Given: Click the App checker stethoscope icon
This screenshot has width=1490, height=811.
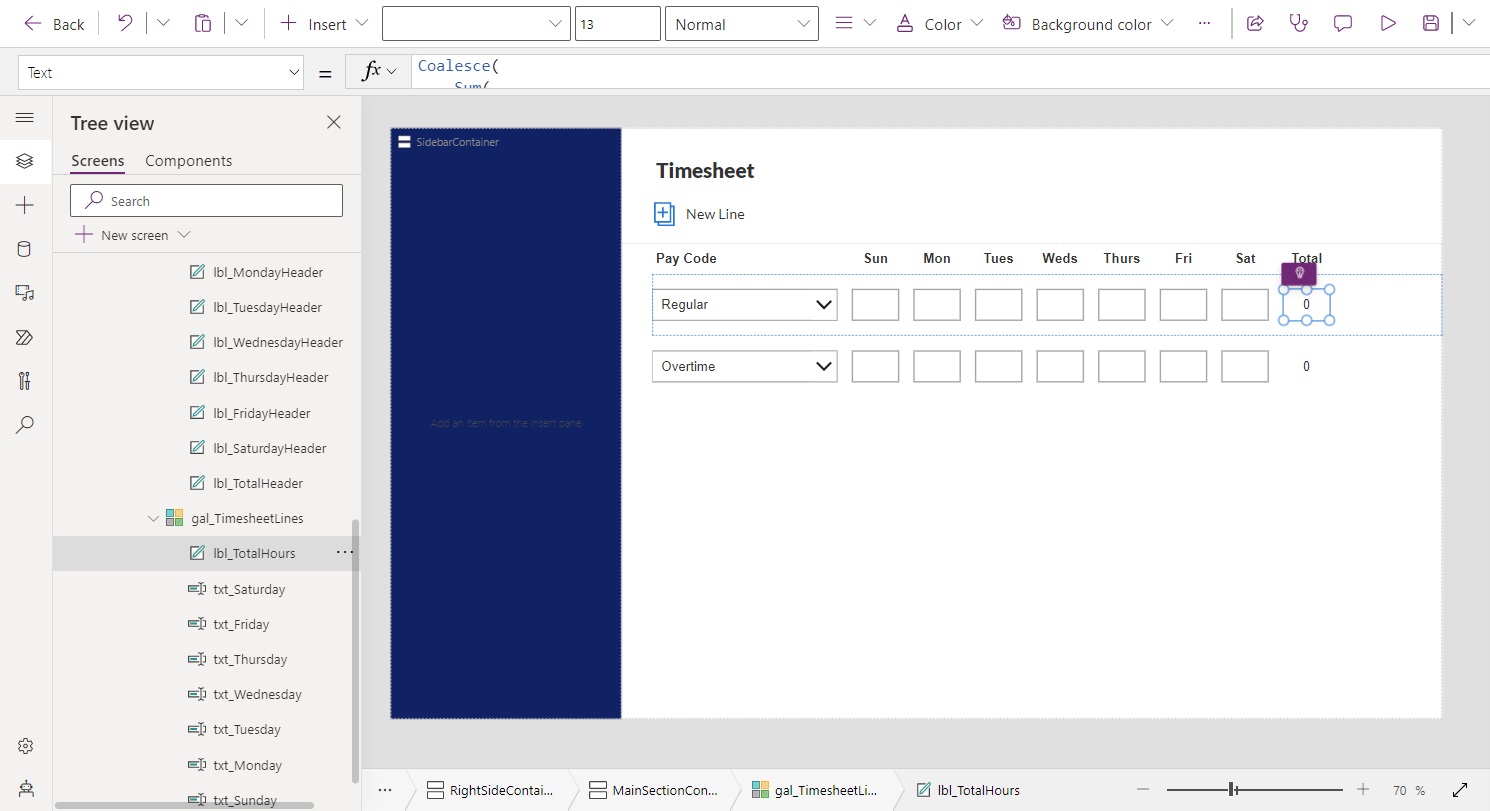Looking at the screenshot, I should [1299, 24].
